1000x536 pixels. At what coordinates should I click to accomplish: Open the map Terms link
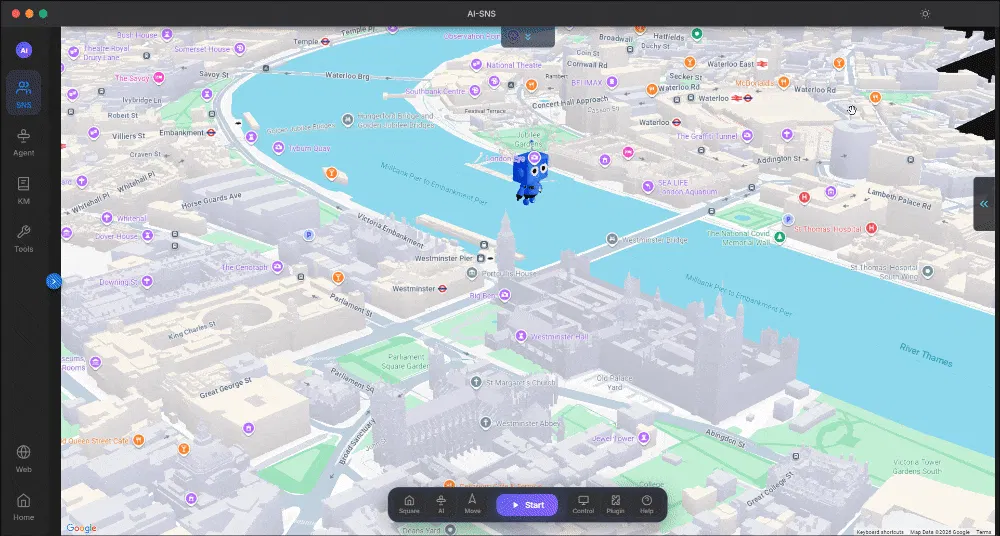point(983,532)
